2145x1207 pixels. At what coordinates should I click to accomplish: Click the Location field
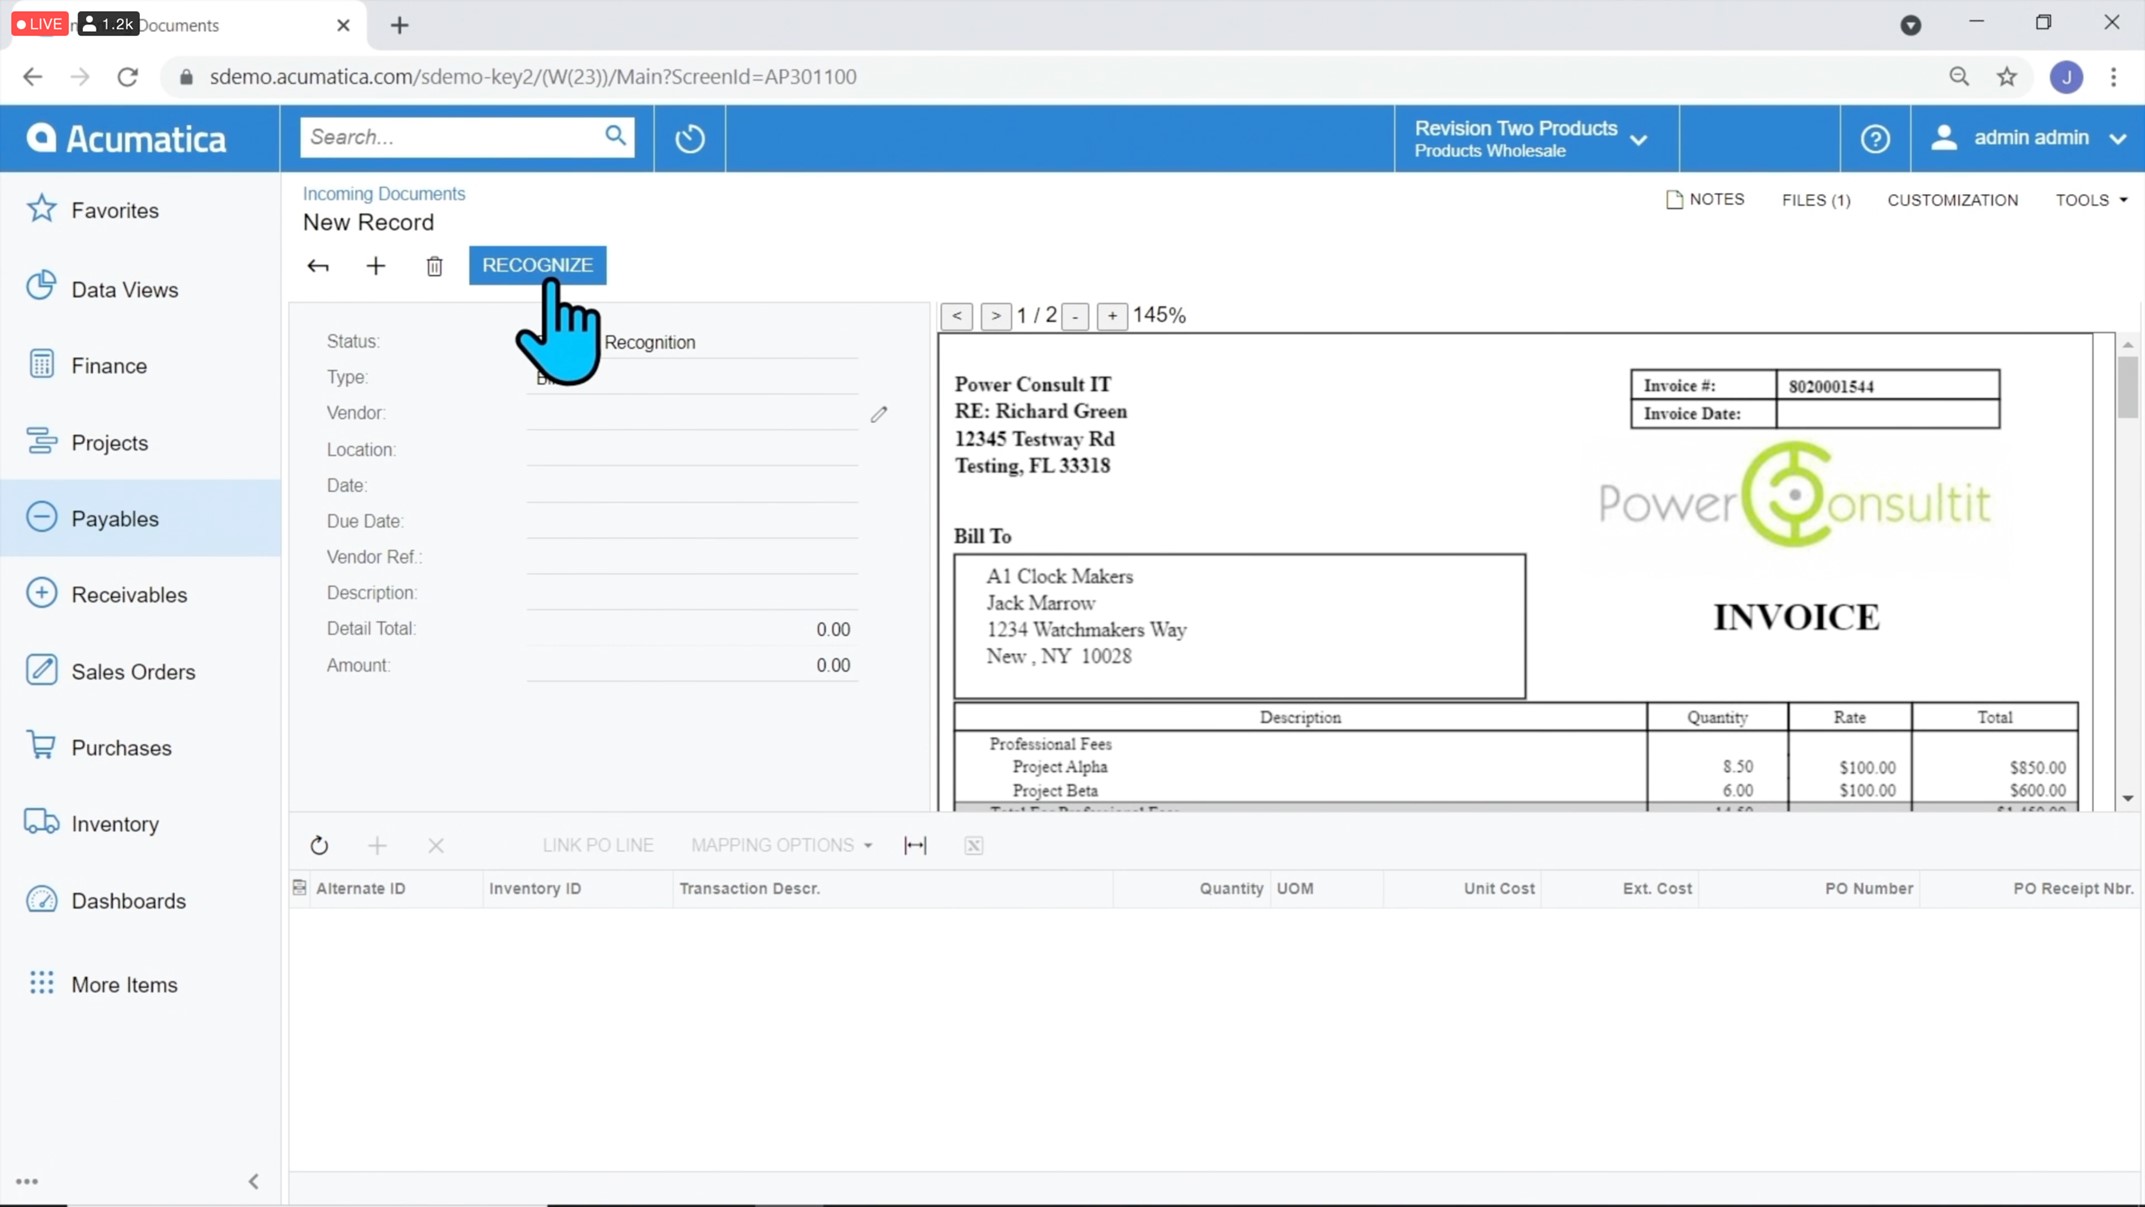click(692, 449)
